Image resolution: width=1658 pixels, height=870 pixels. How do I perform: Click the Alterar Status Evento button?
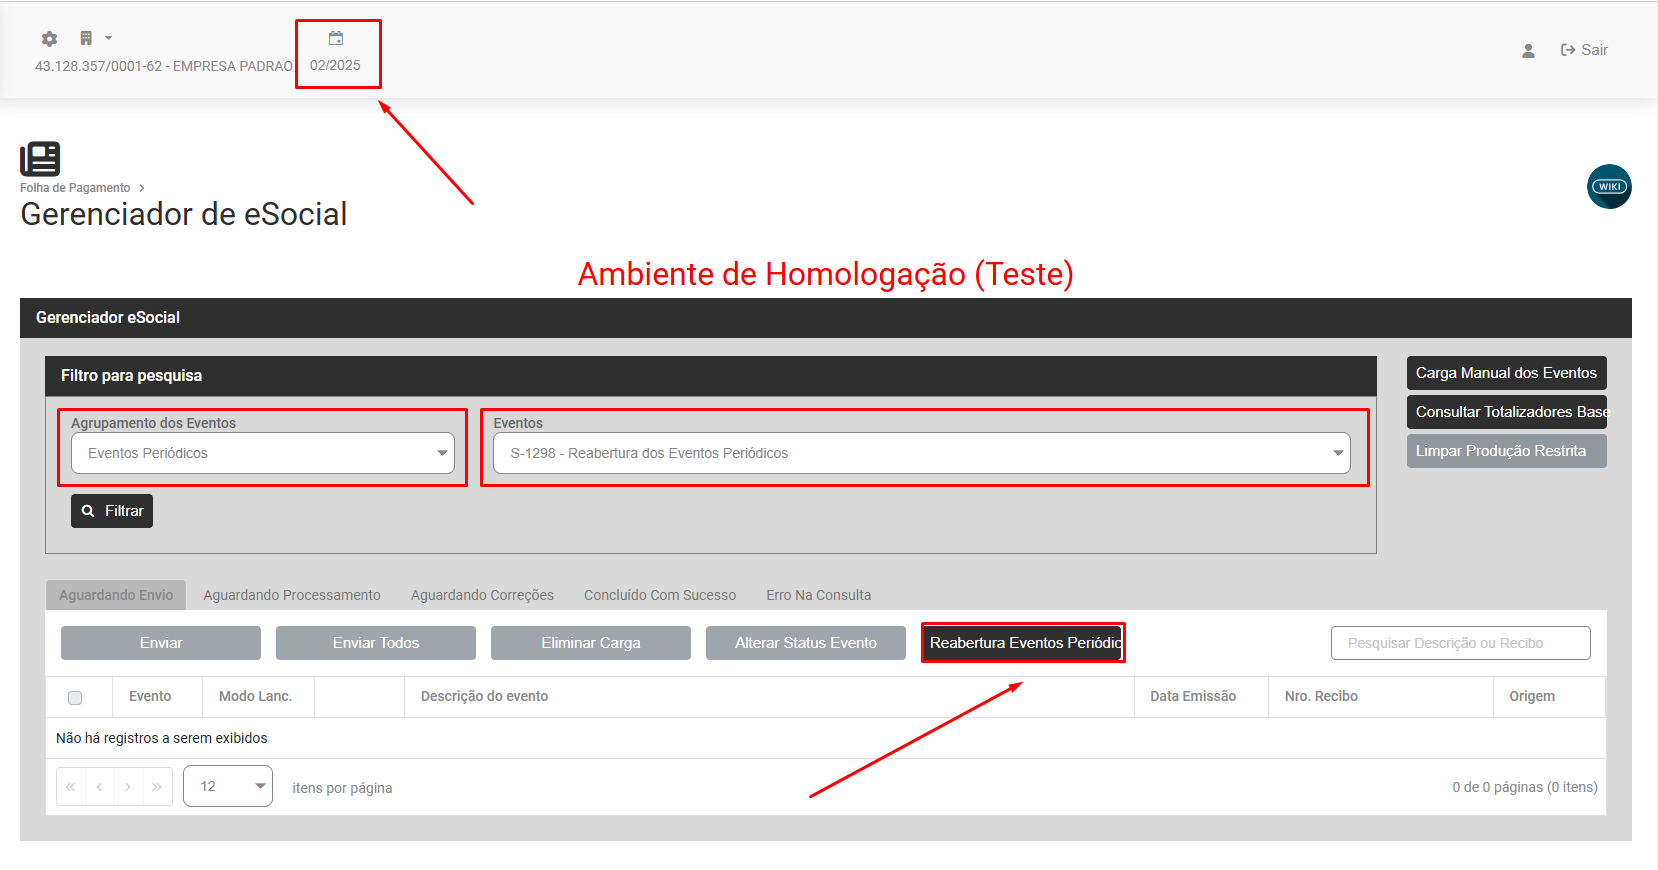click(x=806, y=643)
